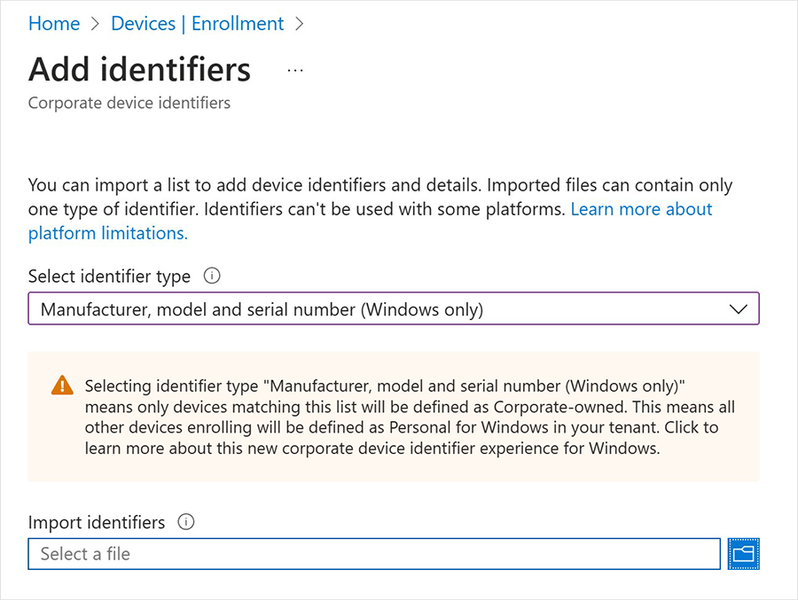Go to the Home breadcrumb
The image size is (798, 600).
pos(54,24)
